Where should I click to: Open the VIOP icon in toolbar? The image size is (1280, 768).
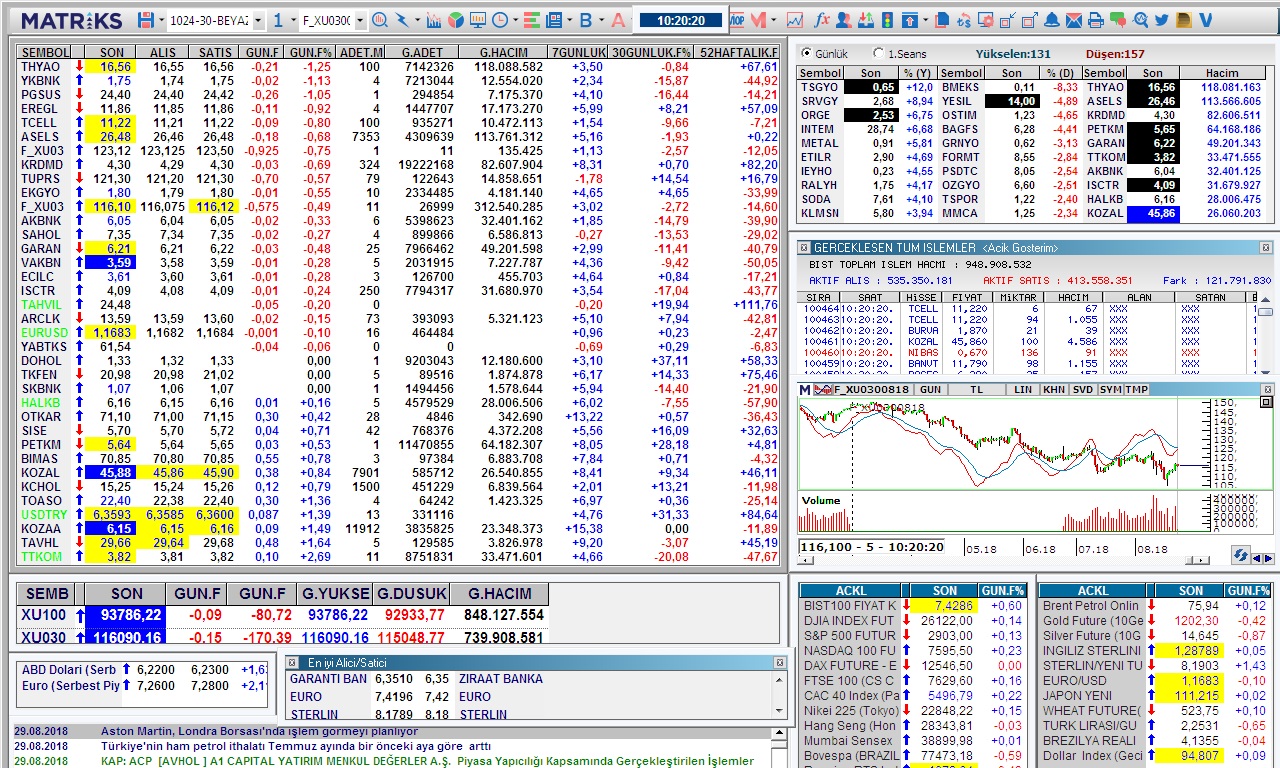point(736,20)
